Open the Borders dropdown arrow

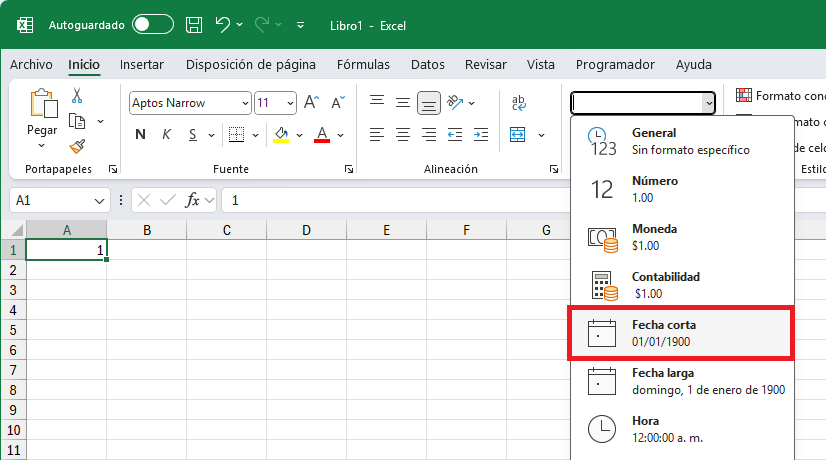point(255,135)
